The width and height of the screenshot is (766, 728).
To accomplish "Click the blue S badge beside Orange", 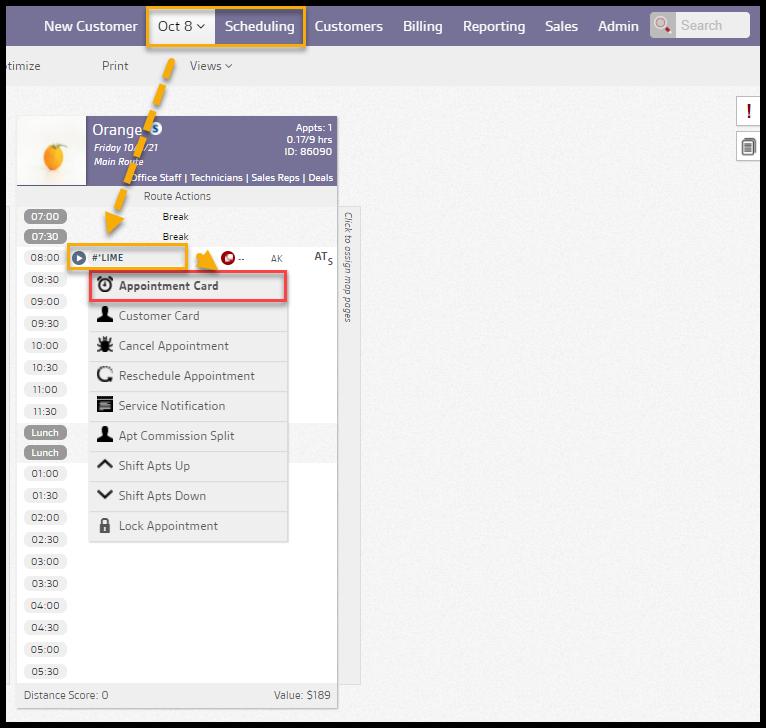I will point(156,129).
